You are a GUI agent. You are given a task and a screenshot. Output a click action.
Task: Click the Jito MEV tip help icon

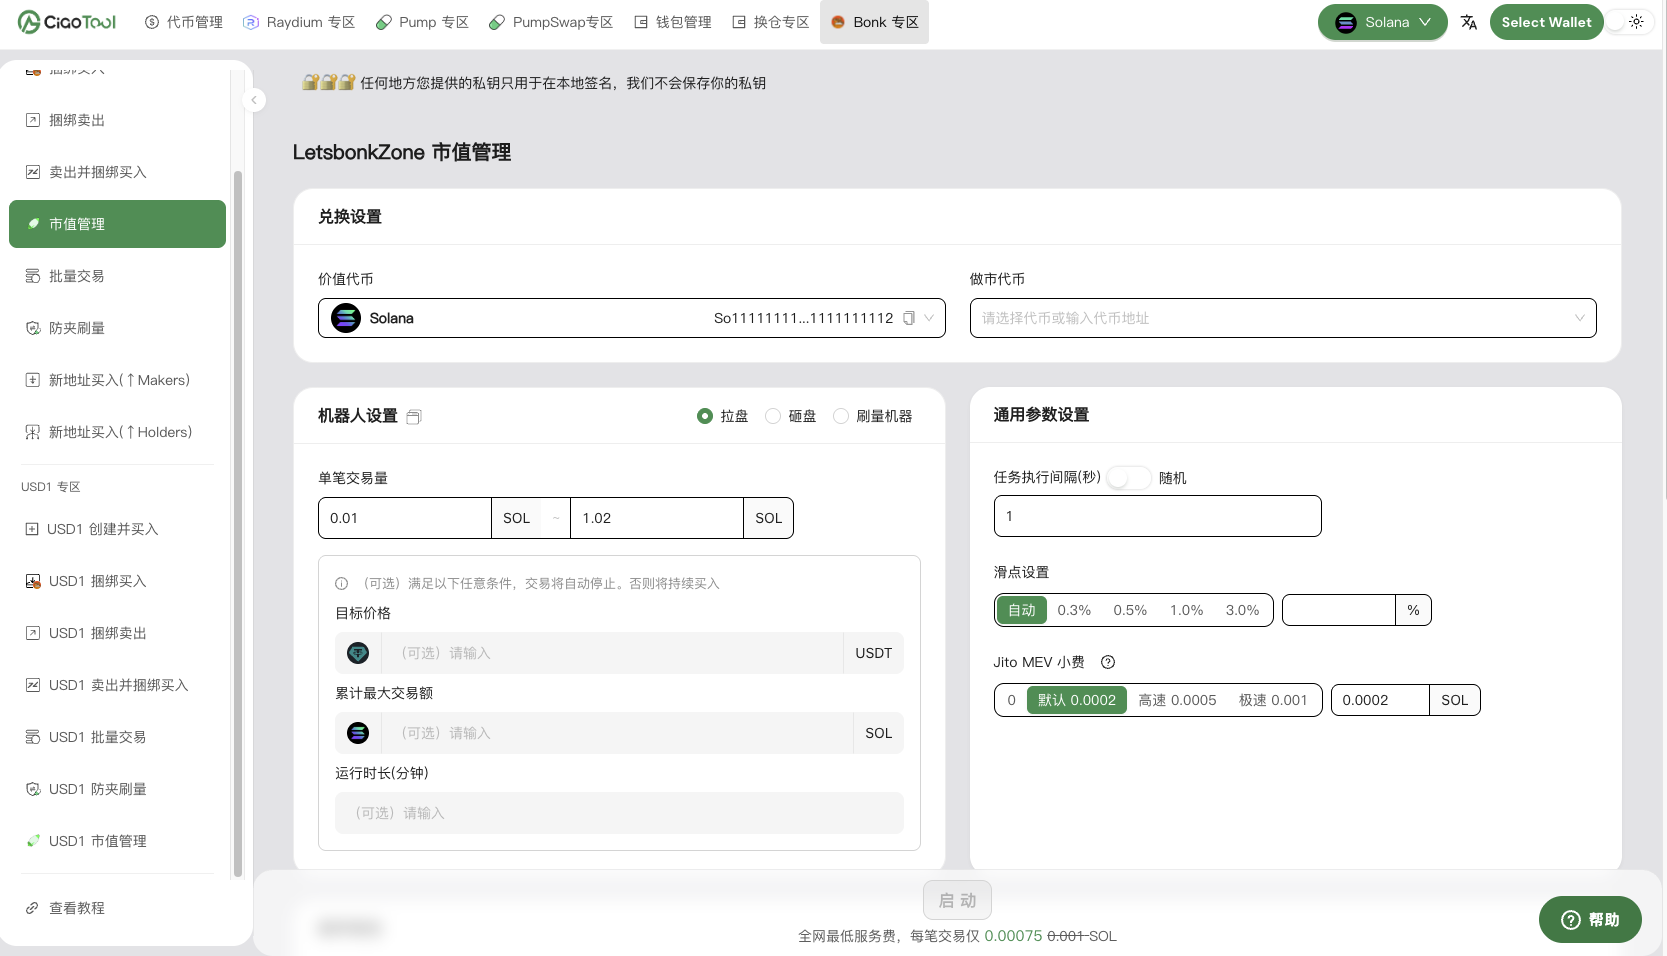[1107, 662]
